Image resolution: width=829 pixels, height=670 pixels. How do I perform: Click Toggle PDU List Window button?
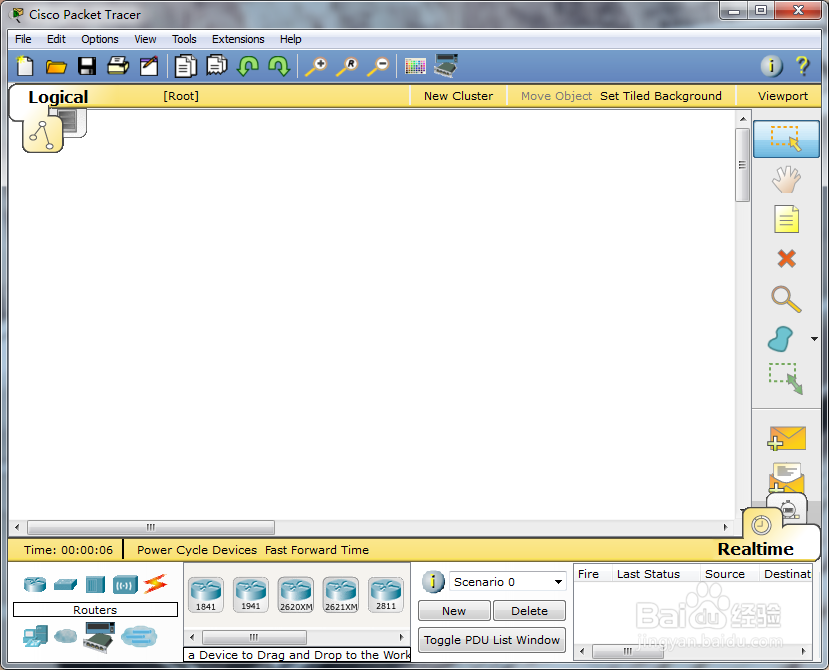coord(492,640)
